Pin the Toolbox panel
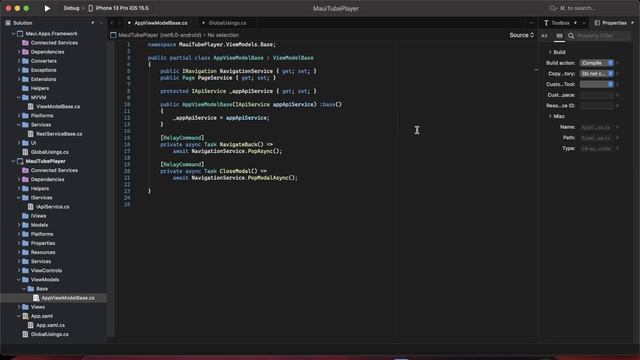Image resolution: width=640 pixels, height=360 pixels. (576, 23)
